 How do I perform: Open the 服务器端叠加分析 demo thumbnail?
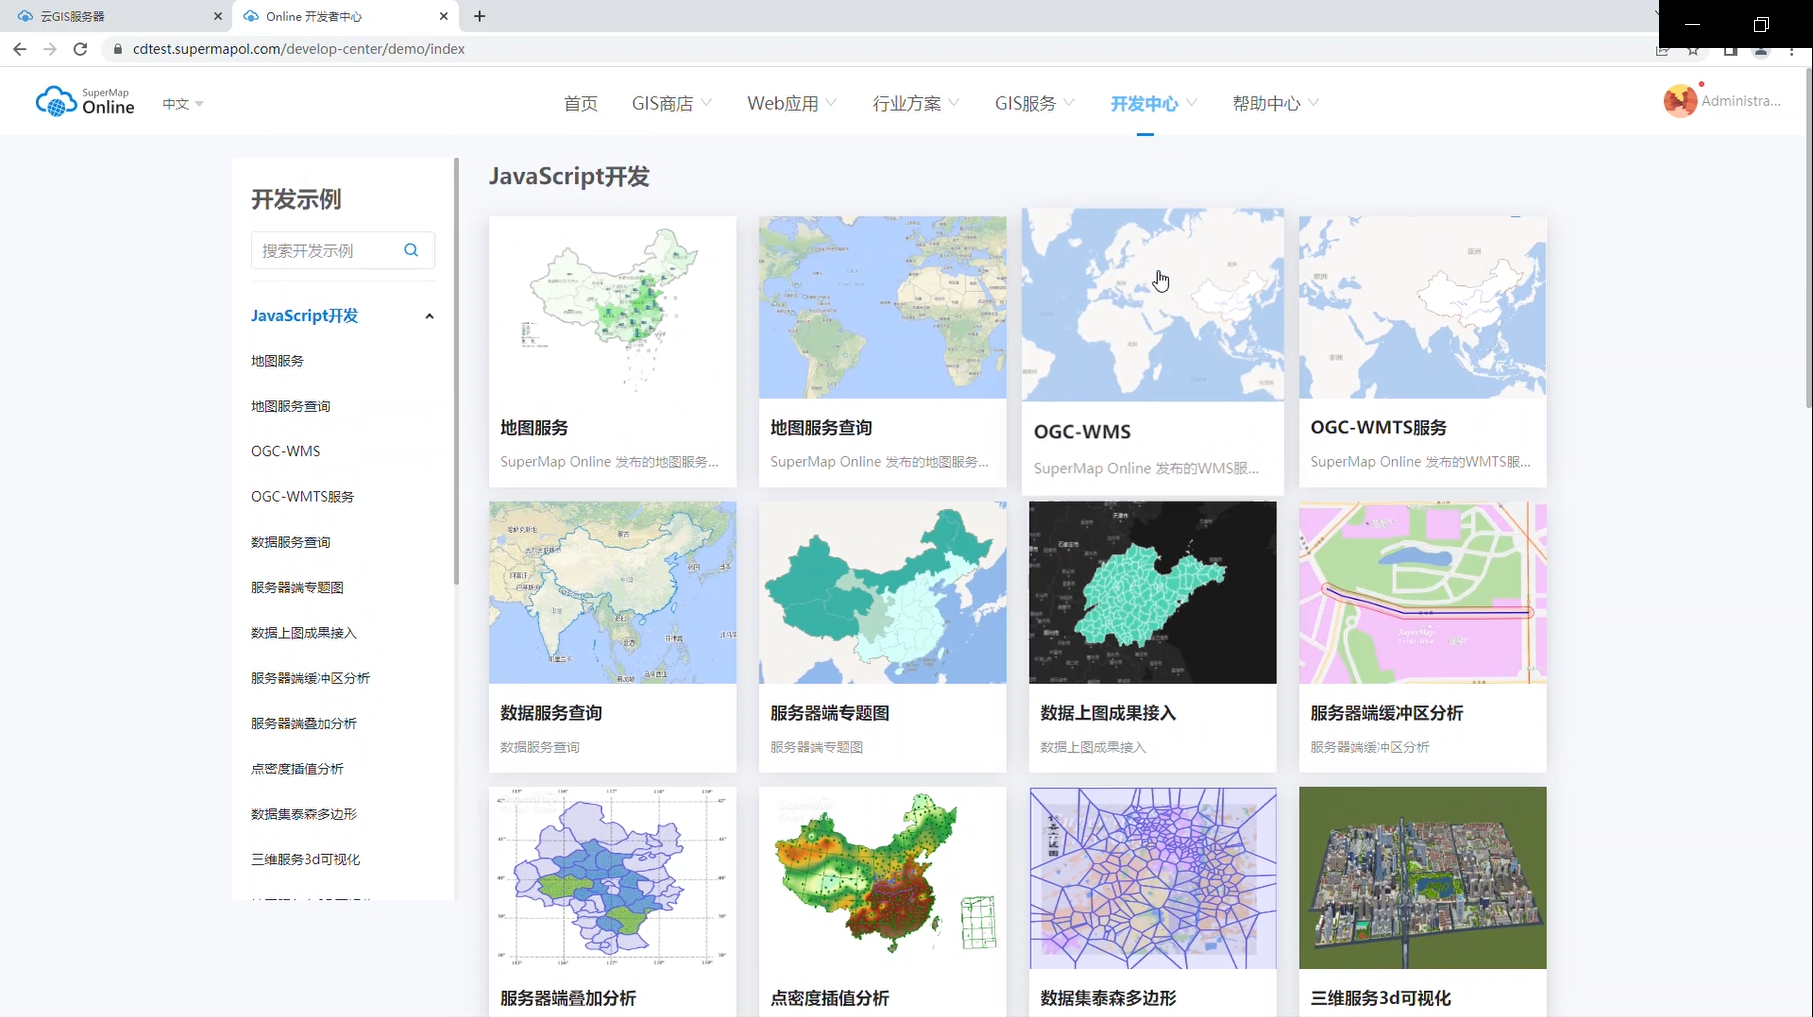click(612, 878)
